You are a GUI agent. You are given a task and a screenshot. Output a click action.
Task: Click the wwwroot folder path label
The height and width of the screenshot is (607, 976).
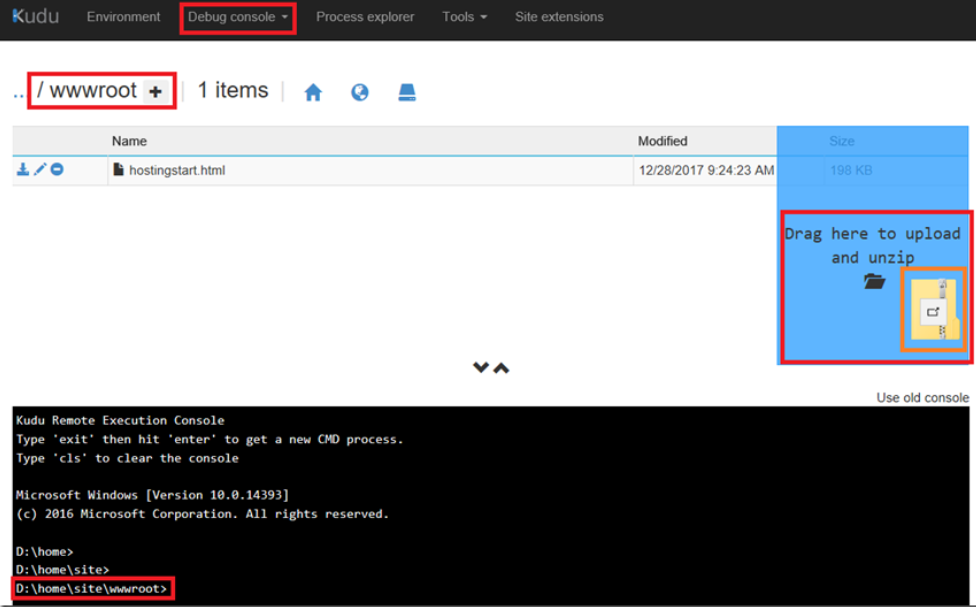pyautogui.click(x=93, y=91)
